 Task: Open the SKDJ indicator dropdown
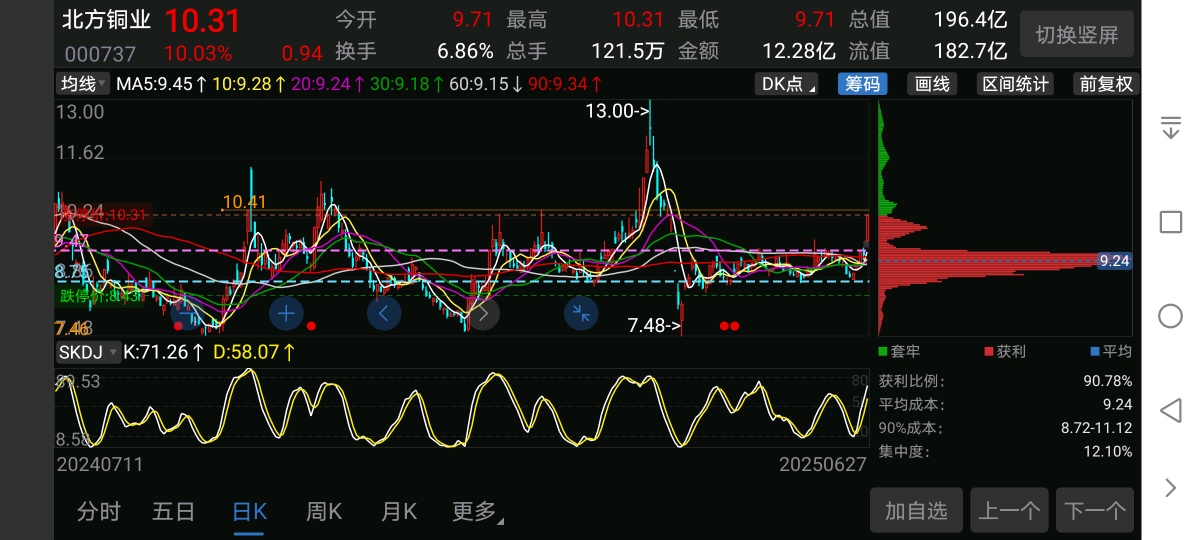tap(87, 352)
